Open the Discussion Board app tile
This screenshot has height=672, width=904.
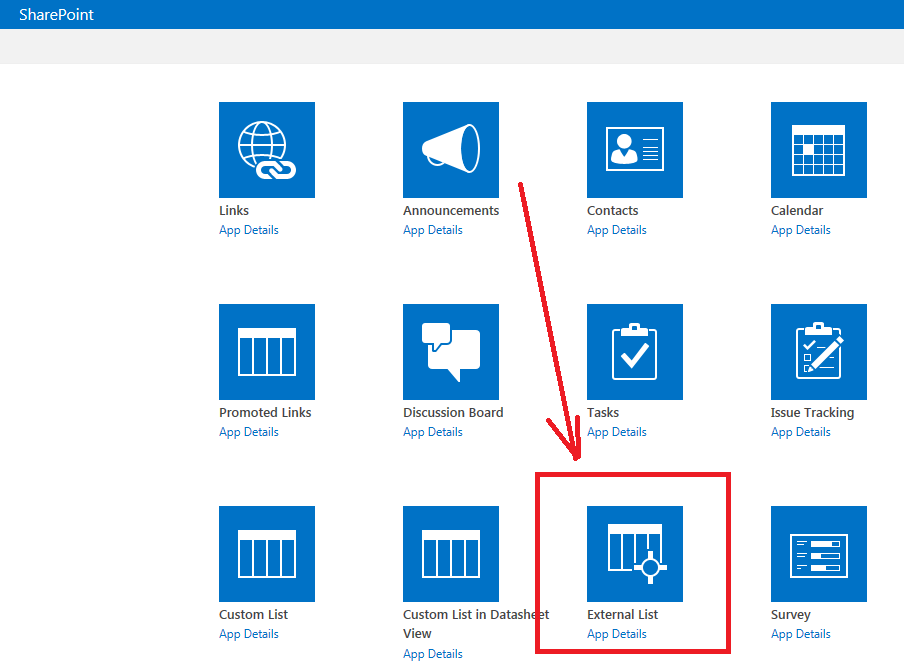point(450,352)
